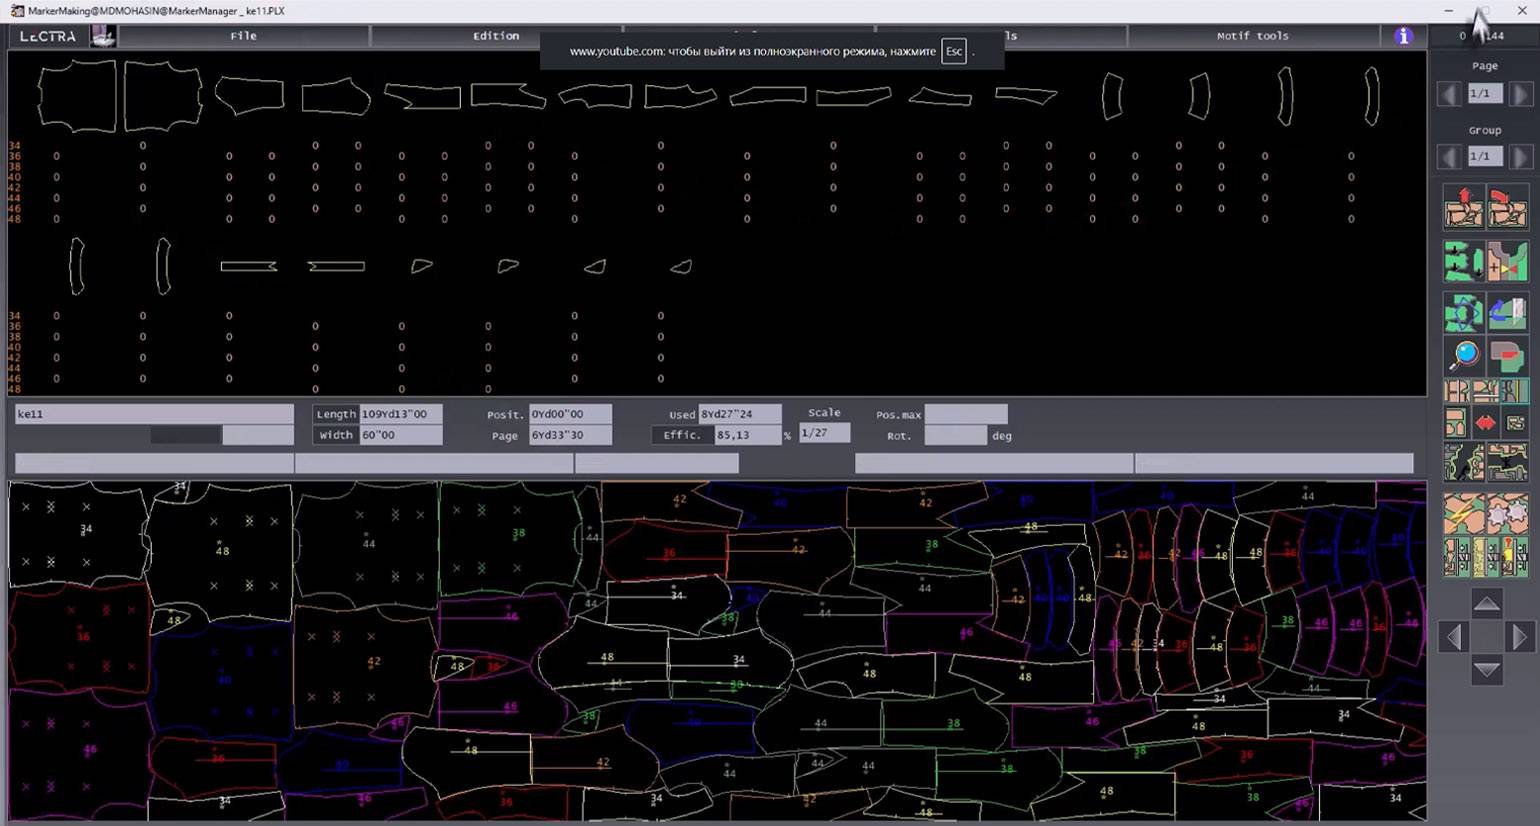Click the icon with curved red arrow
This screenshot has height=826, width=1540.
click(1507, 209)
